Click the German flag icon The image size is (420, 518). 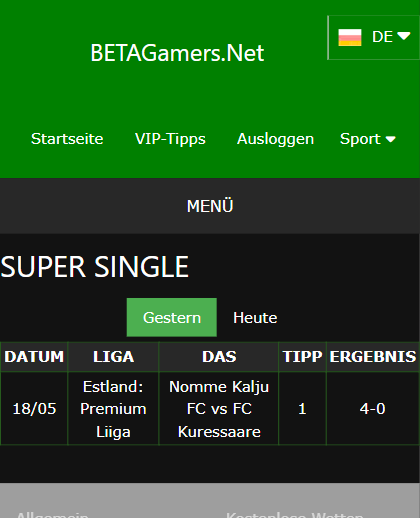350,37
